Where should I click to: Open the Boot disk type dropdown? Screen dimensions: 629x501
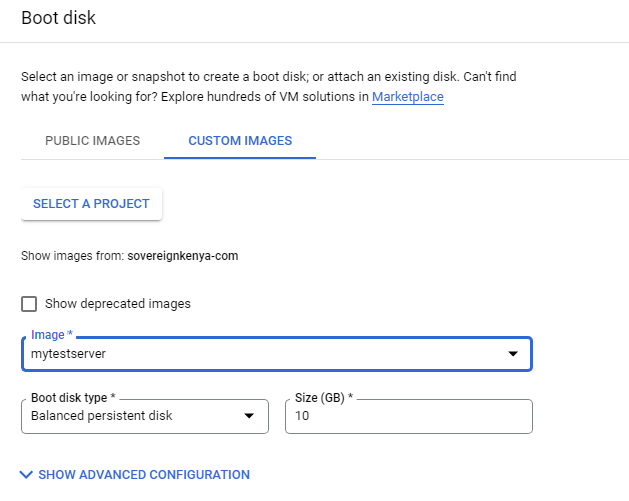[145, 416]
